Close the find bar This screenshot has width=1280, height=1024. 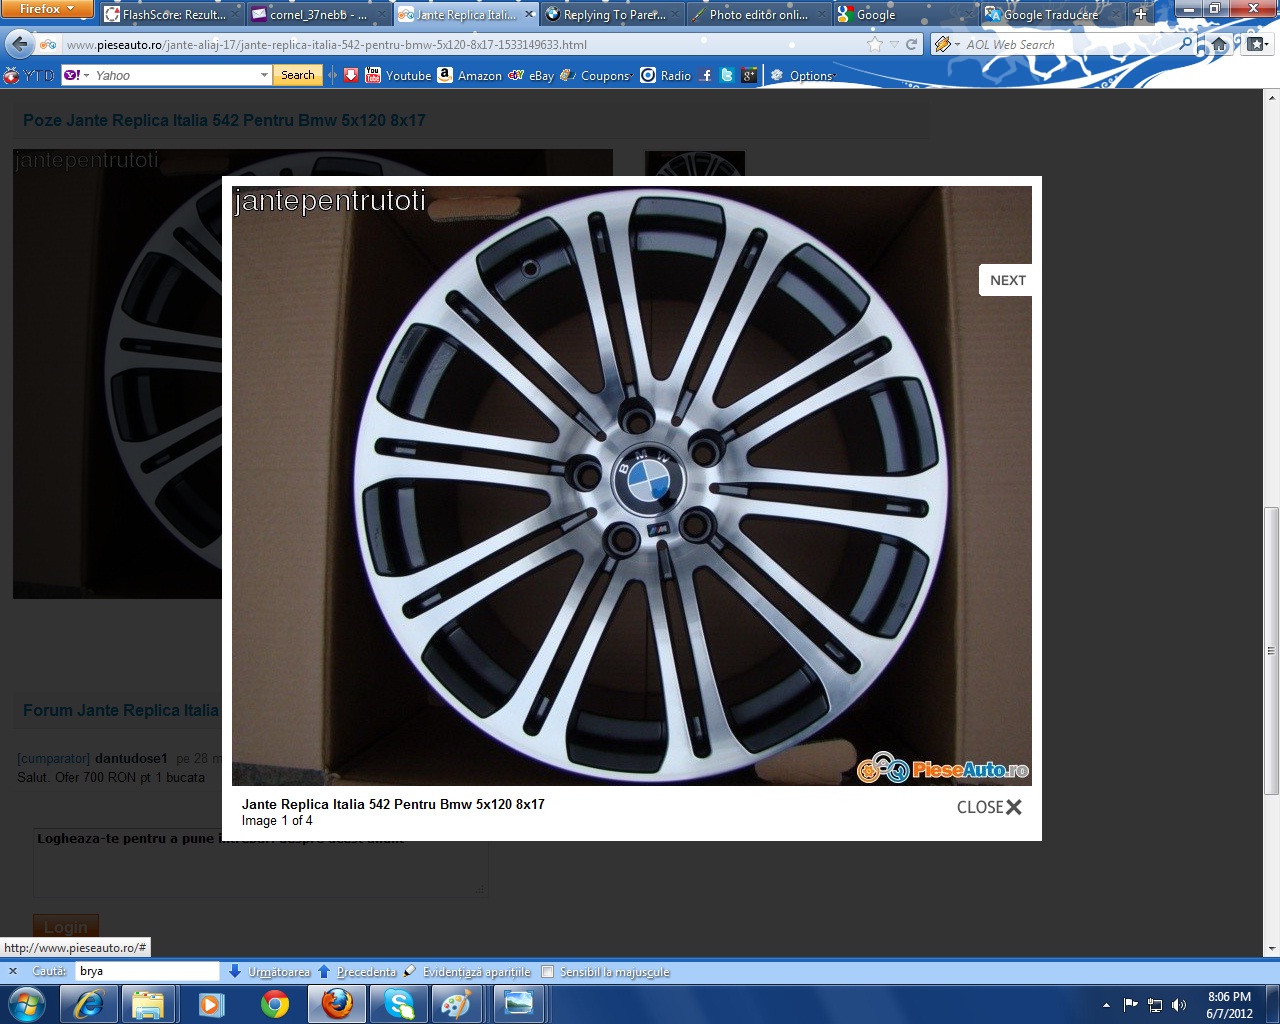pyautogui.click(x=13, y=971)
